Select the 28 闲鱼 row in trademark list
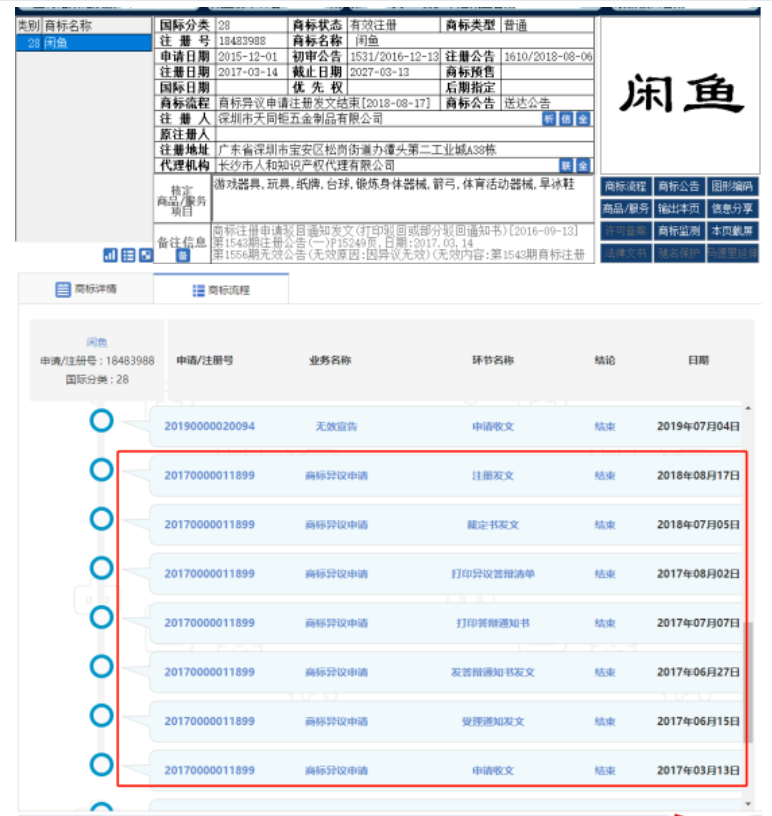 (84, 43)
